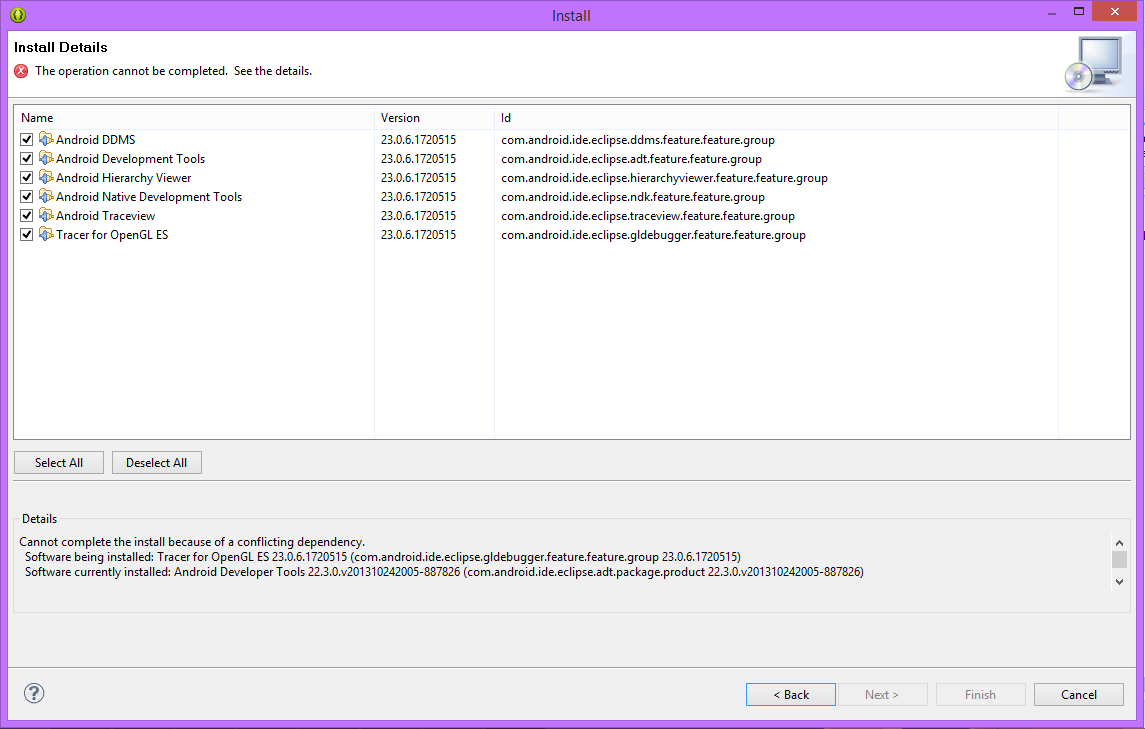
Task: Click the Eclipse icon in the title bar
Action: (18, 15)
